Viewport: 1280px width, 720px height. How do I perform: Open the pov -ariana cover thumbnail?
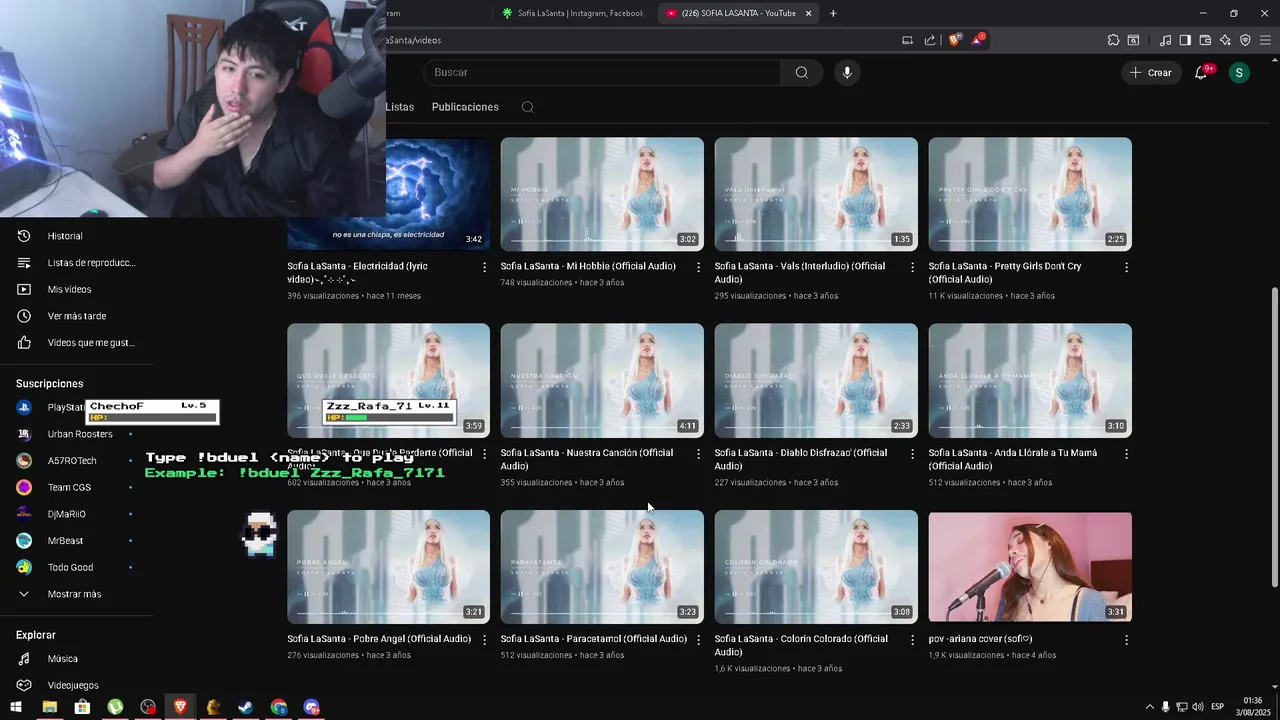1030,567
